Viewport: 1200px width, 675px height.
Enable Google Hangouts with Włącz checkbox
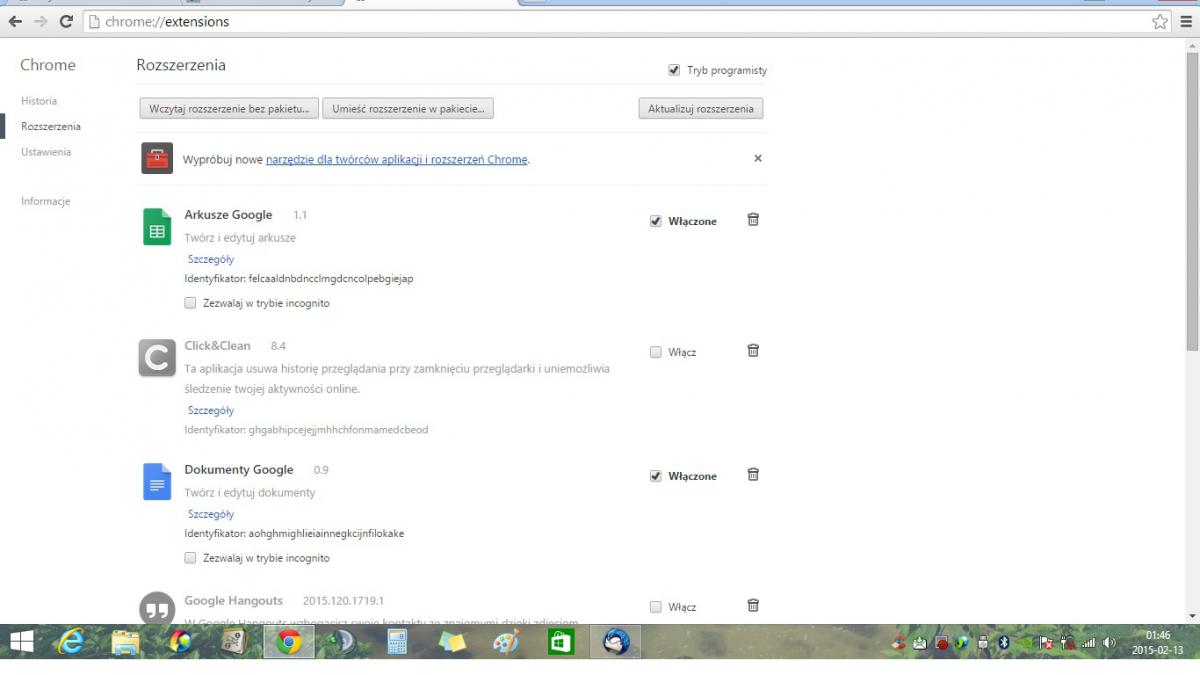click(x=656, y=607)
